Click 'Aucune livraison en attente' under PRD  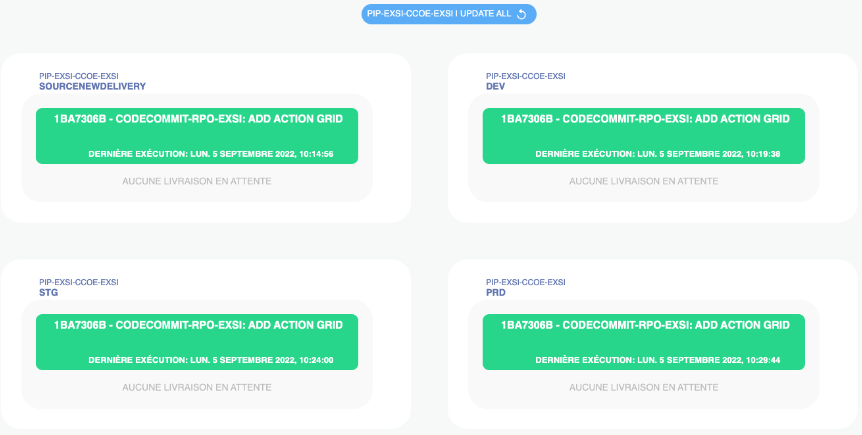click(x=644, y=387)
